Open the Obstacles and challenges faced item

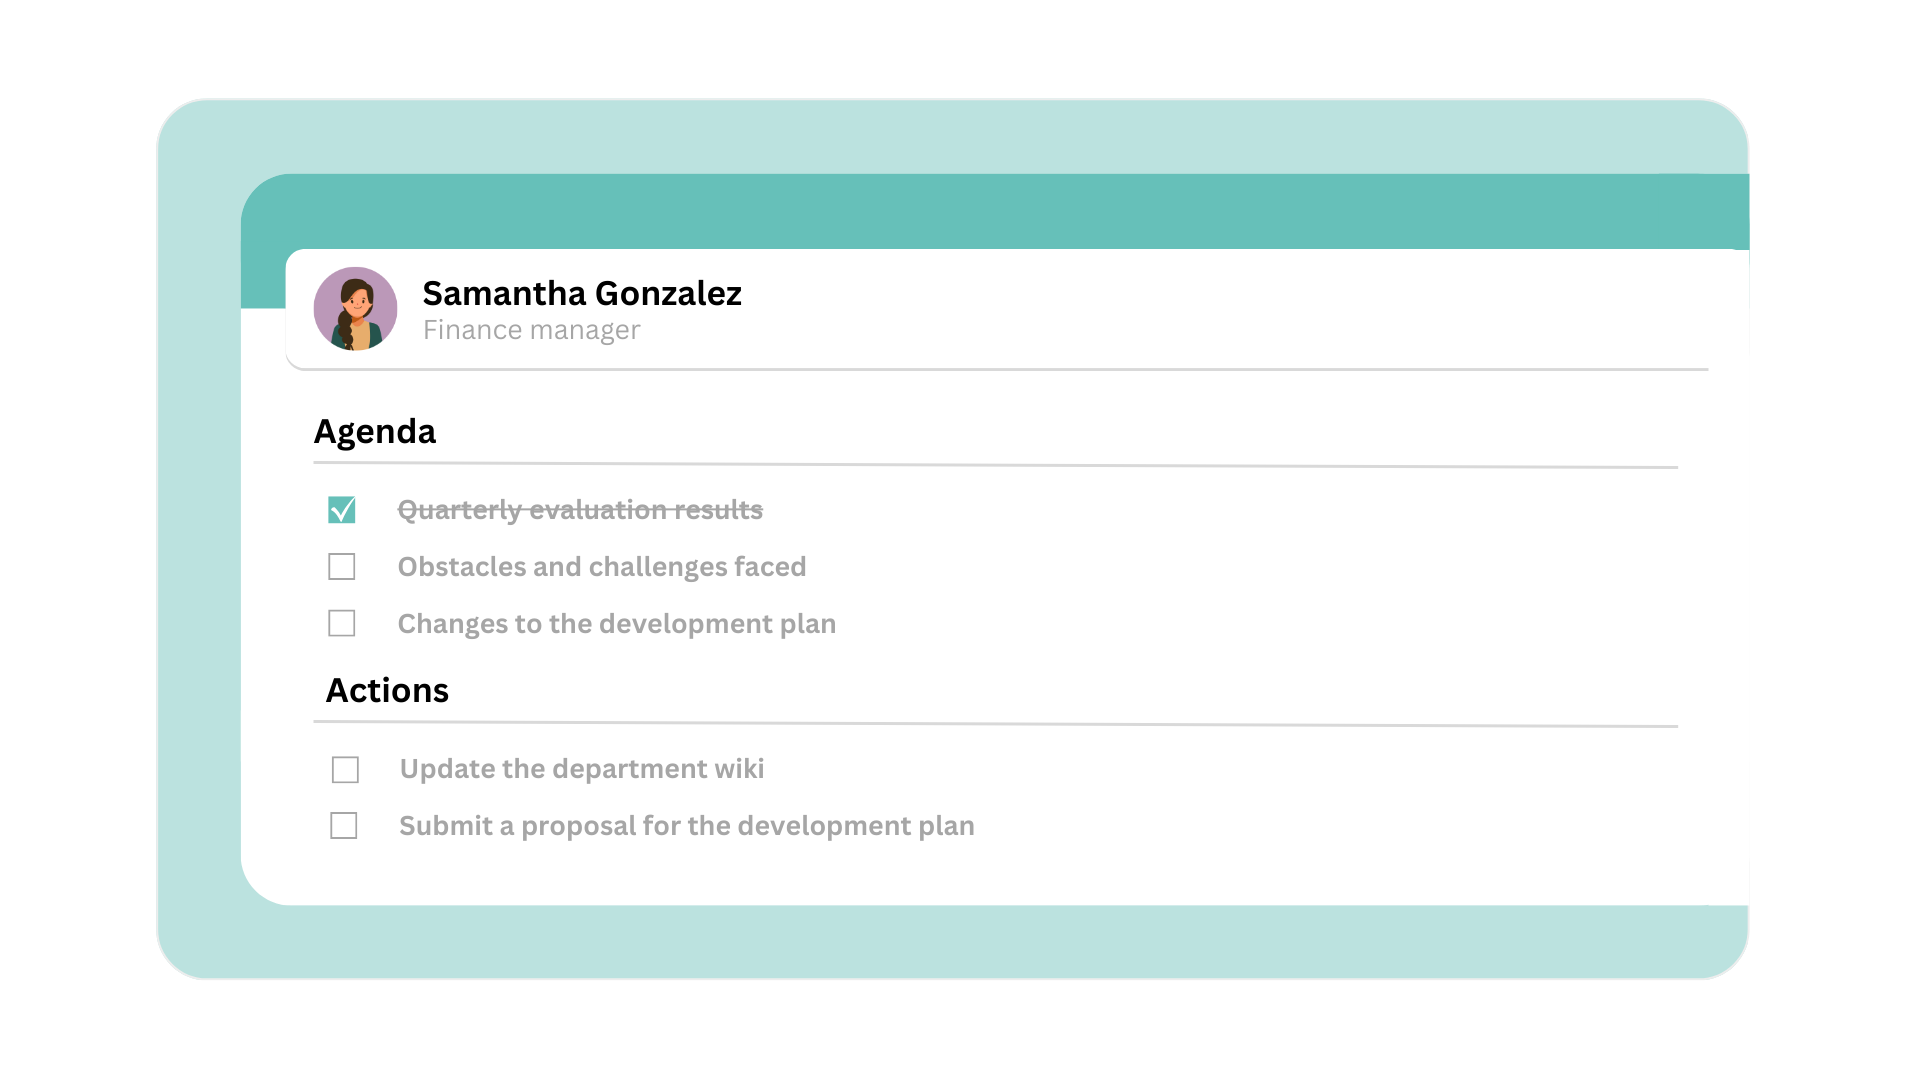pos(601,567)
